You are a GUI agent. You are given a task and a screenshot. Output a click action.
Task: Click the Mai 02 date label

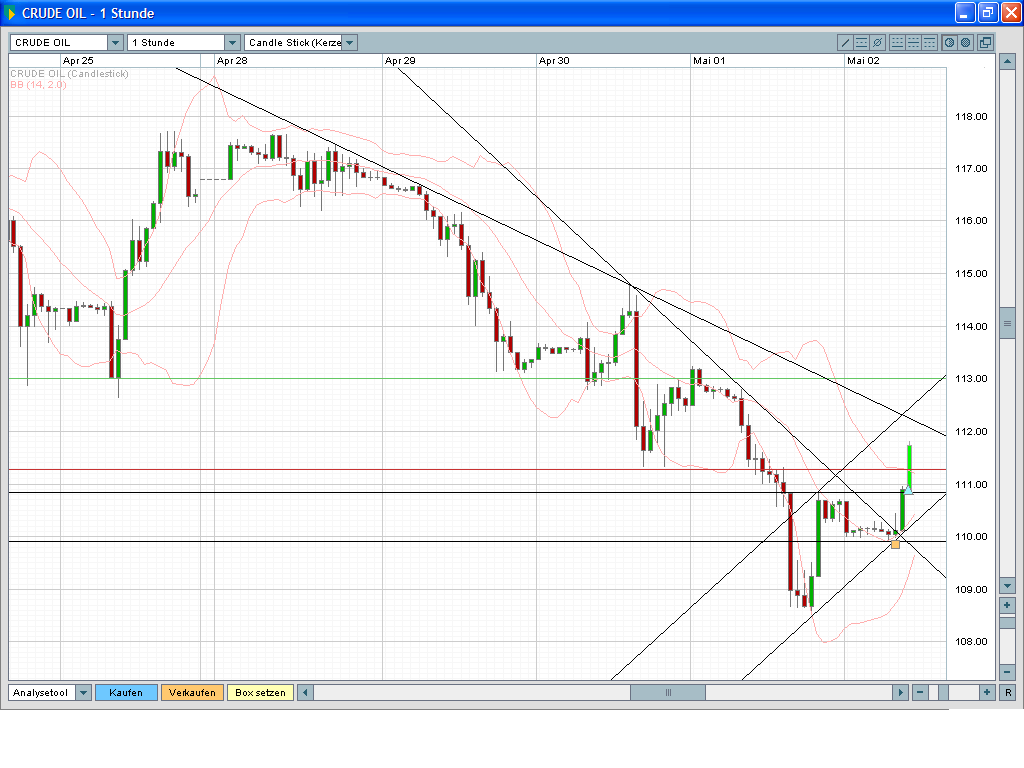pos(863,61)
